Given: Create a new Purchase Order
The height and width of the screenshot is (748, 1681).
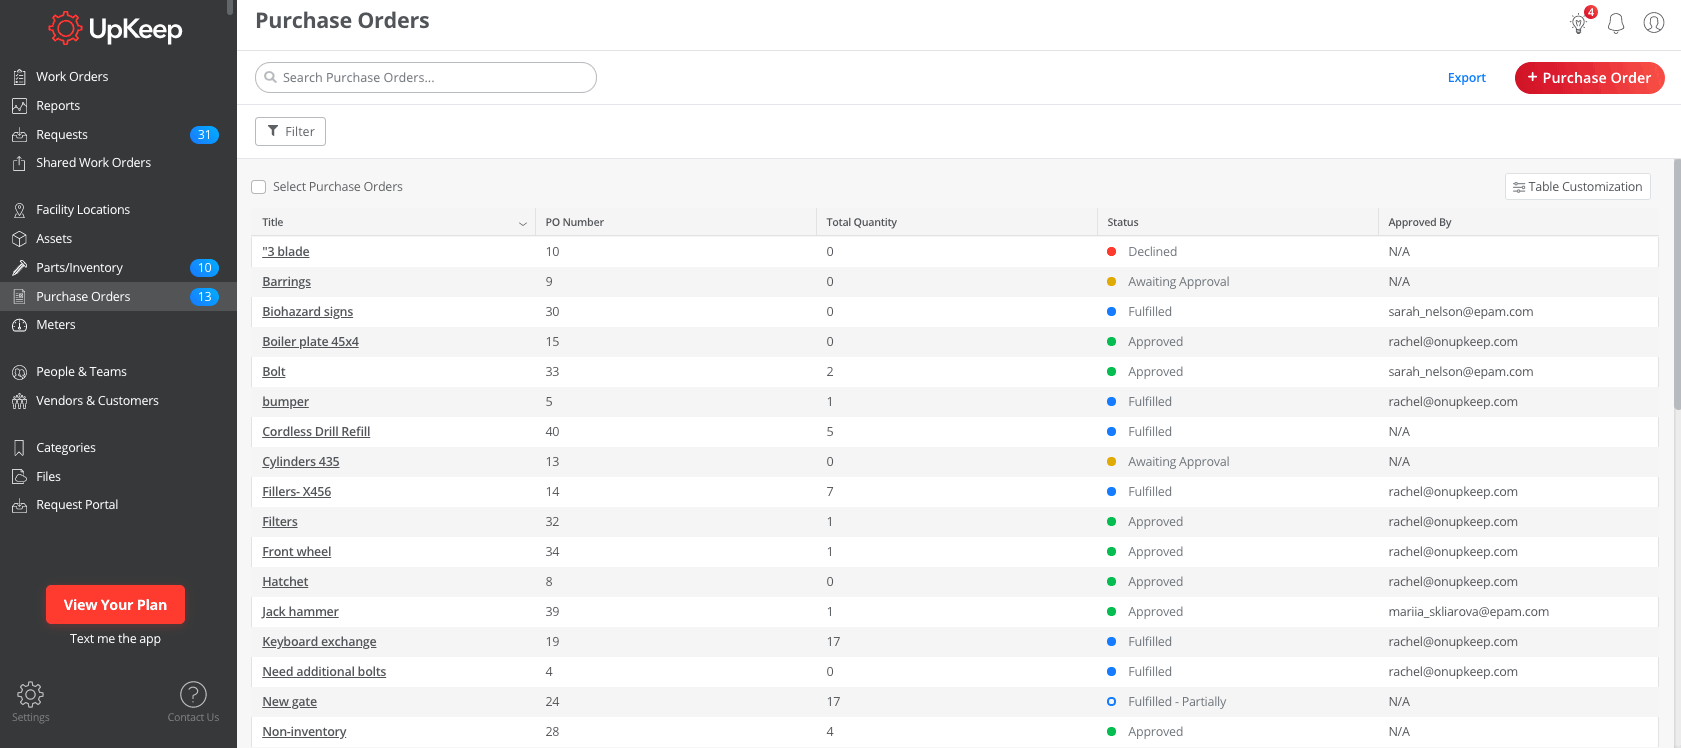Looking at the screenshot, I should 1589,78.
